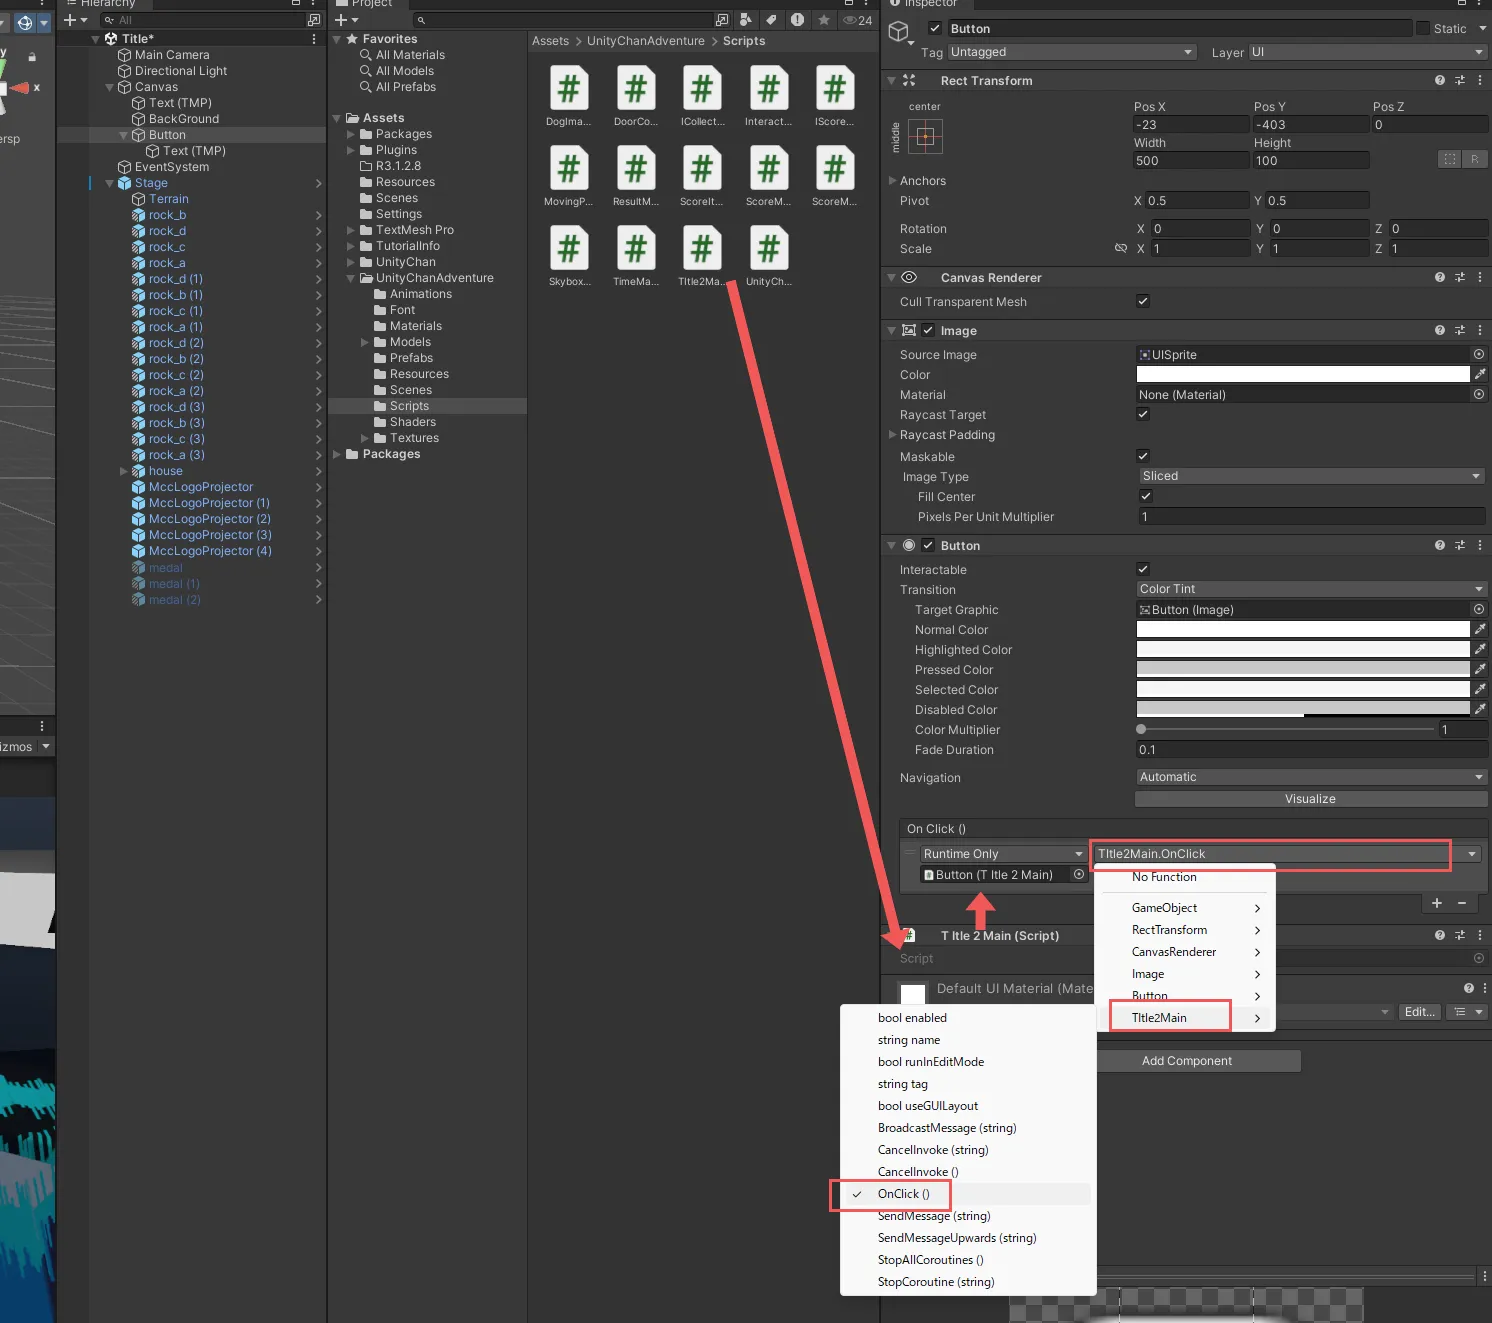Open the Transition Color Tint dropdown
Image resolution: width=1492 pixels, height=1323 pixels.
[x=1310, y=590]
